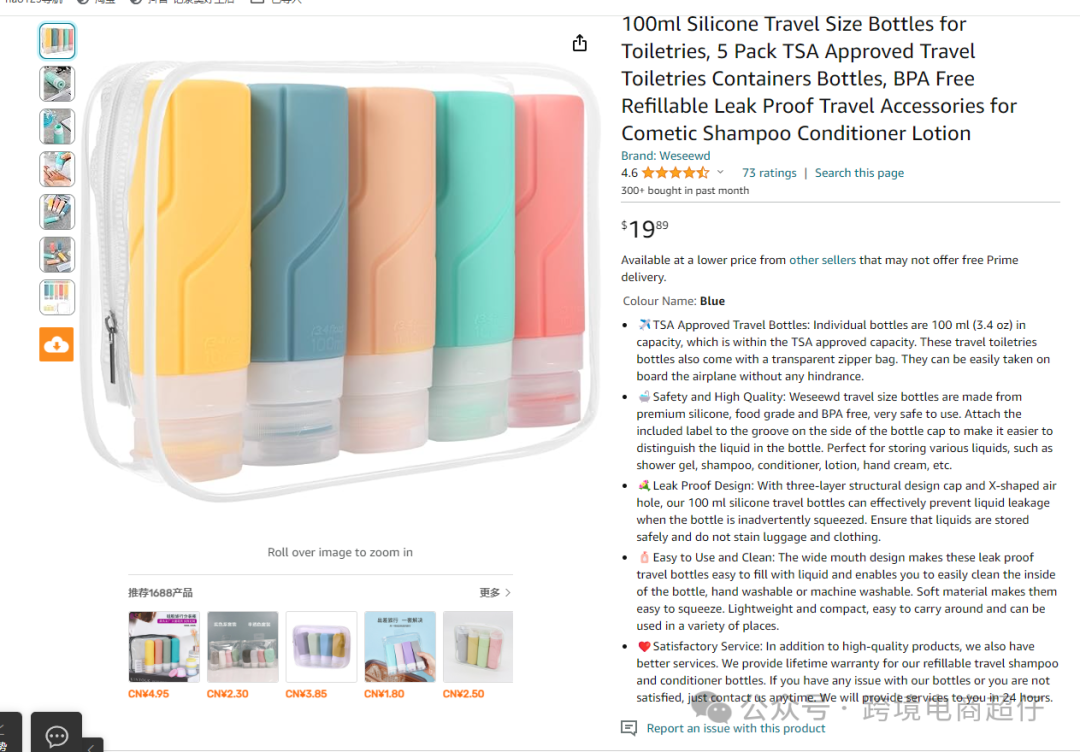Click the star rating icons
1080x752 pixels.
click(x=675, y=173)
